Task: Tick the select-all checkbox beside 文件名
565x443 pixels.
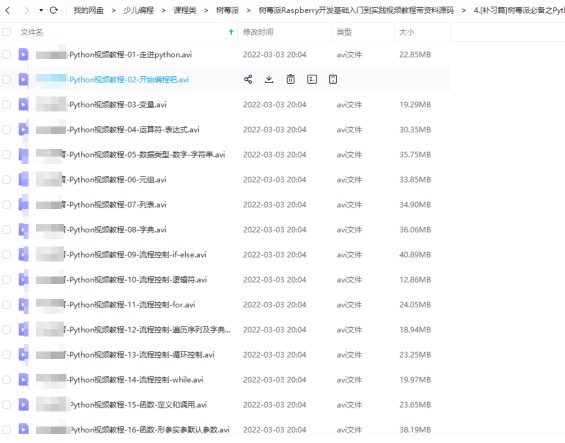Action: coord(6,32)
